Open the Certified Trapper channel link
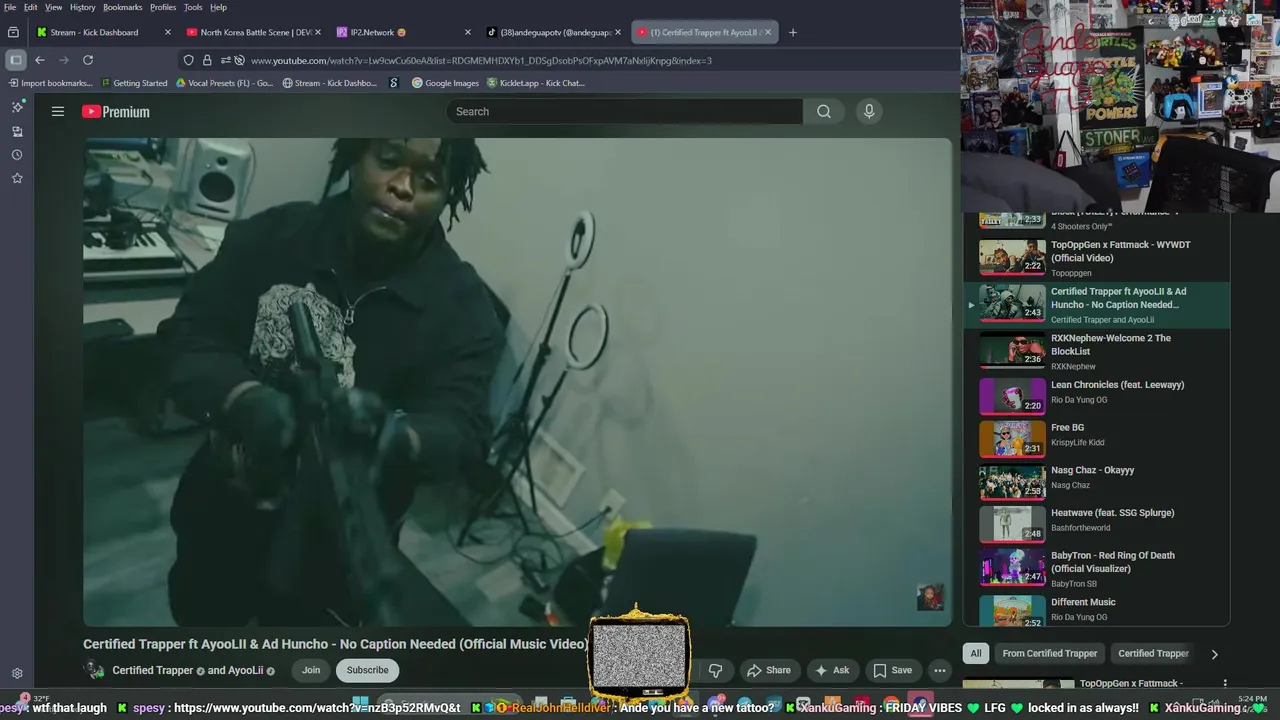This screenshot has width=1280, height=720. point(152,671)
